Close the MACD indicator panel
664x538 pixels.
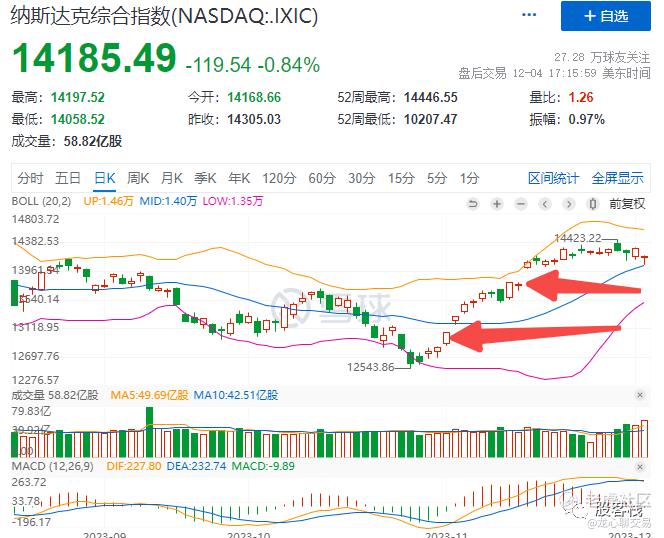click(x=640, y=467)
